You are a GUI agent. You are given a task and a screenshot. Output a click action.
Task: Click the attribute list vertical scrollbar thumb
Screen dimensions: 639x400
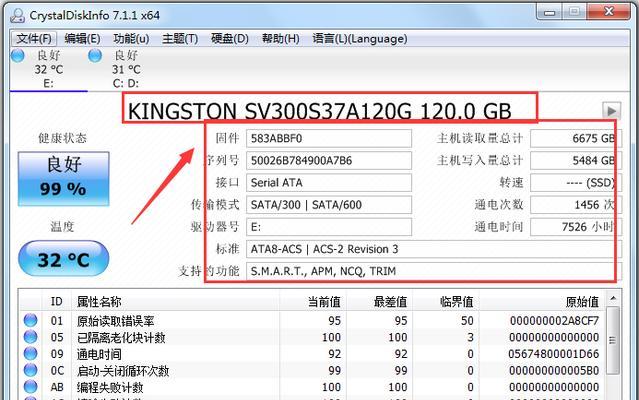click(x=613, y=341)
